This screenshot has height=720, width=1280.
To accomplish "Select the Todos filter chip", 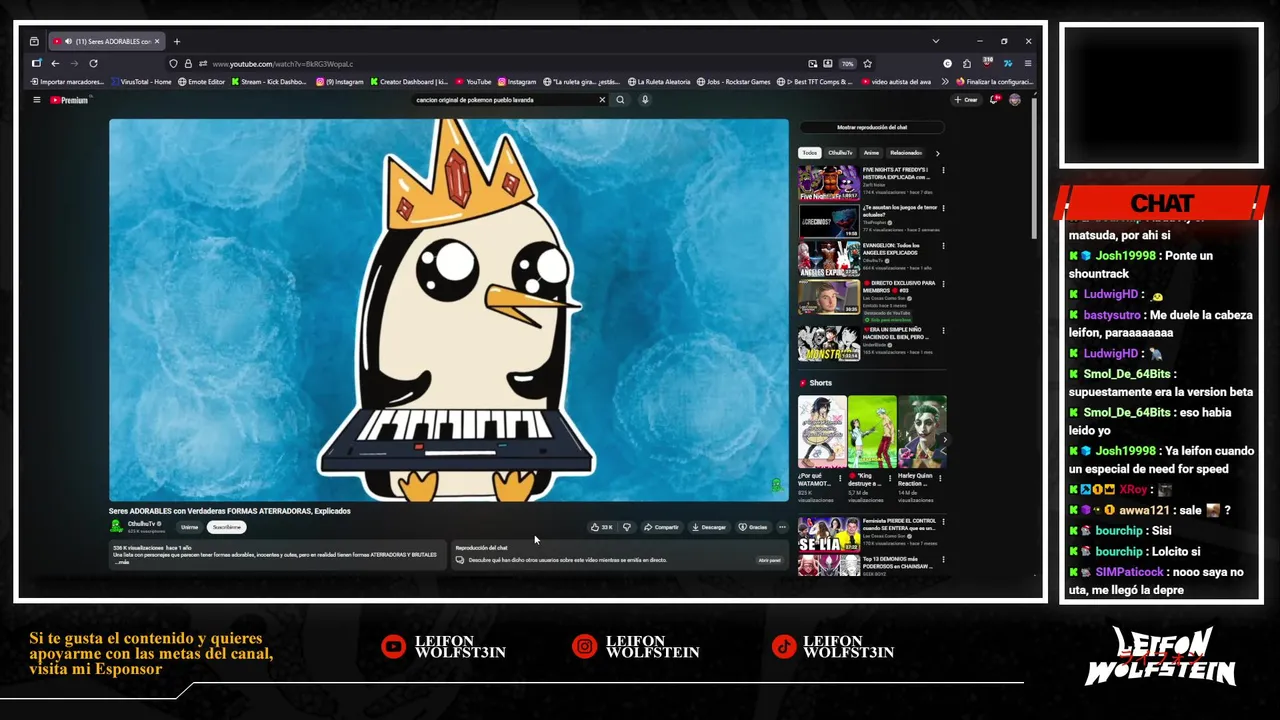I will (x=810, y=153).
